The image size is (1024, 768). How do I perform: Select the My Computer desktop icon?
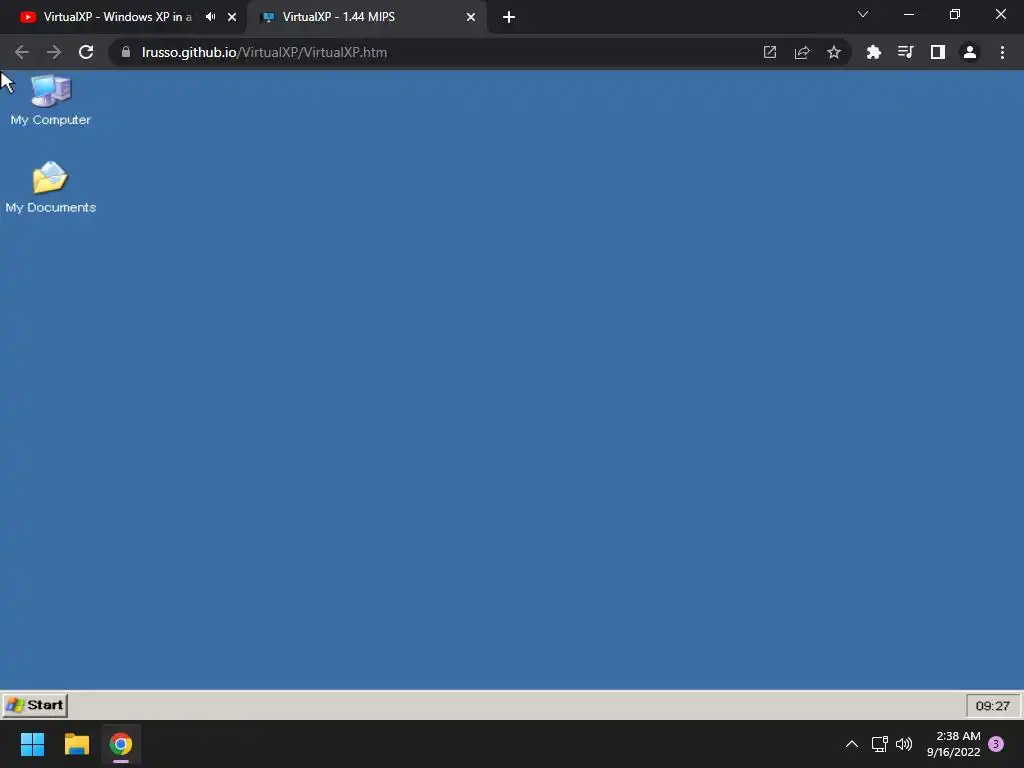click(x=50, y=101)
